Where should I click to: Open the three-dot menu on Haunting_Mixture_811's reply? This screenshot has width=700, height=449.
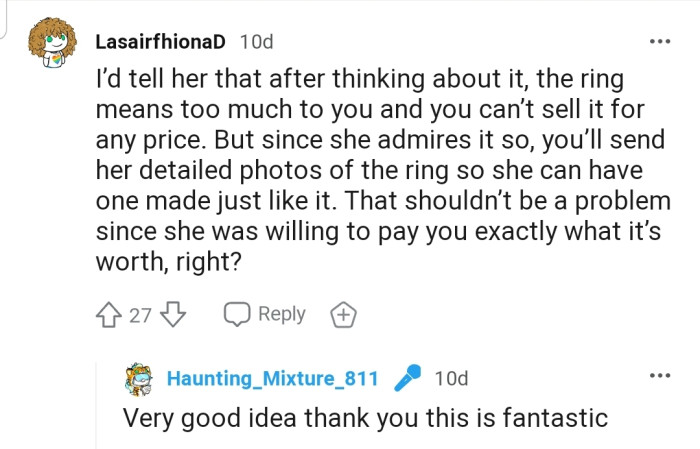coord(660,377)
